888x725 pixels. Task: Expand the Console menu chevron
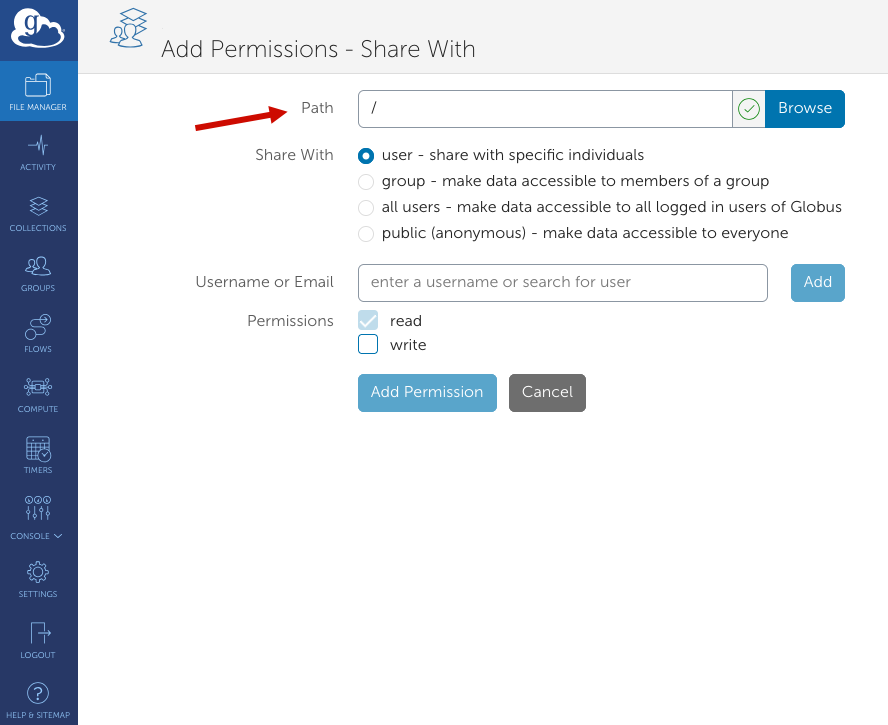pyautogui.click(x=58, y=536)
